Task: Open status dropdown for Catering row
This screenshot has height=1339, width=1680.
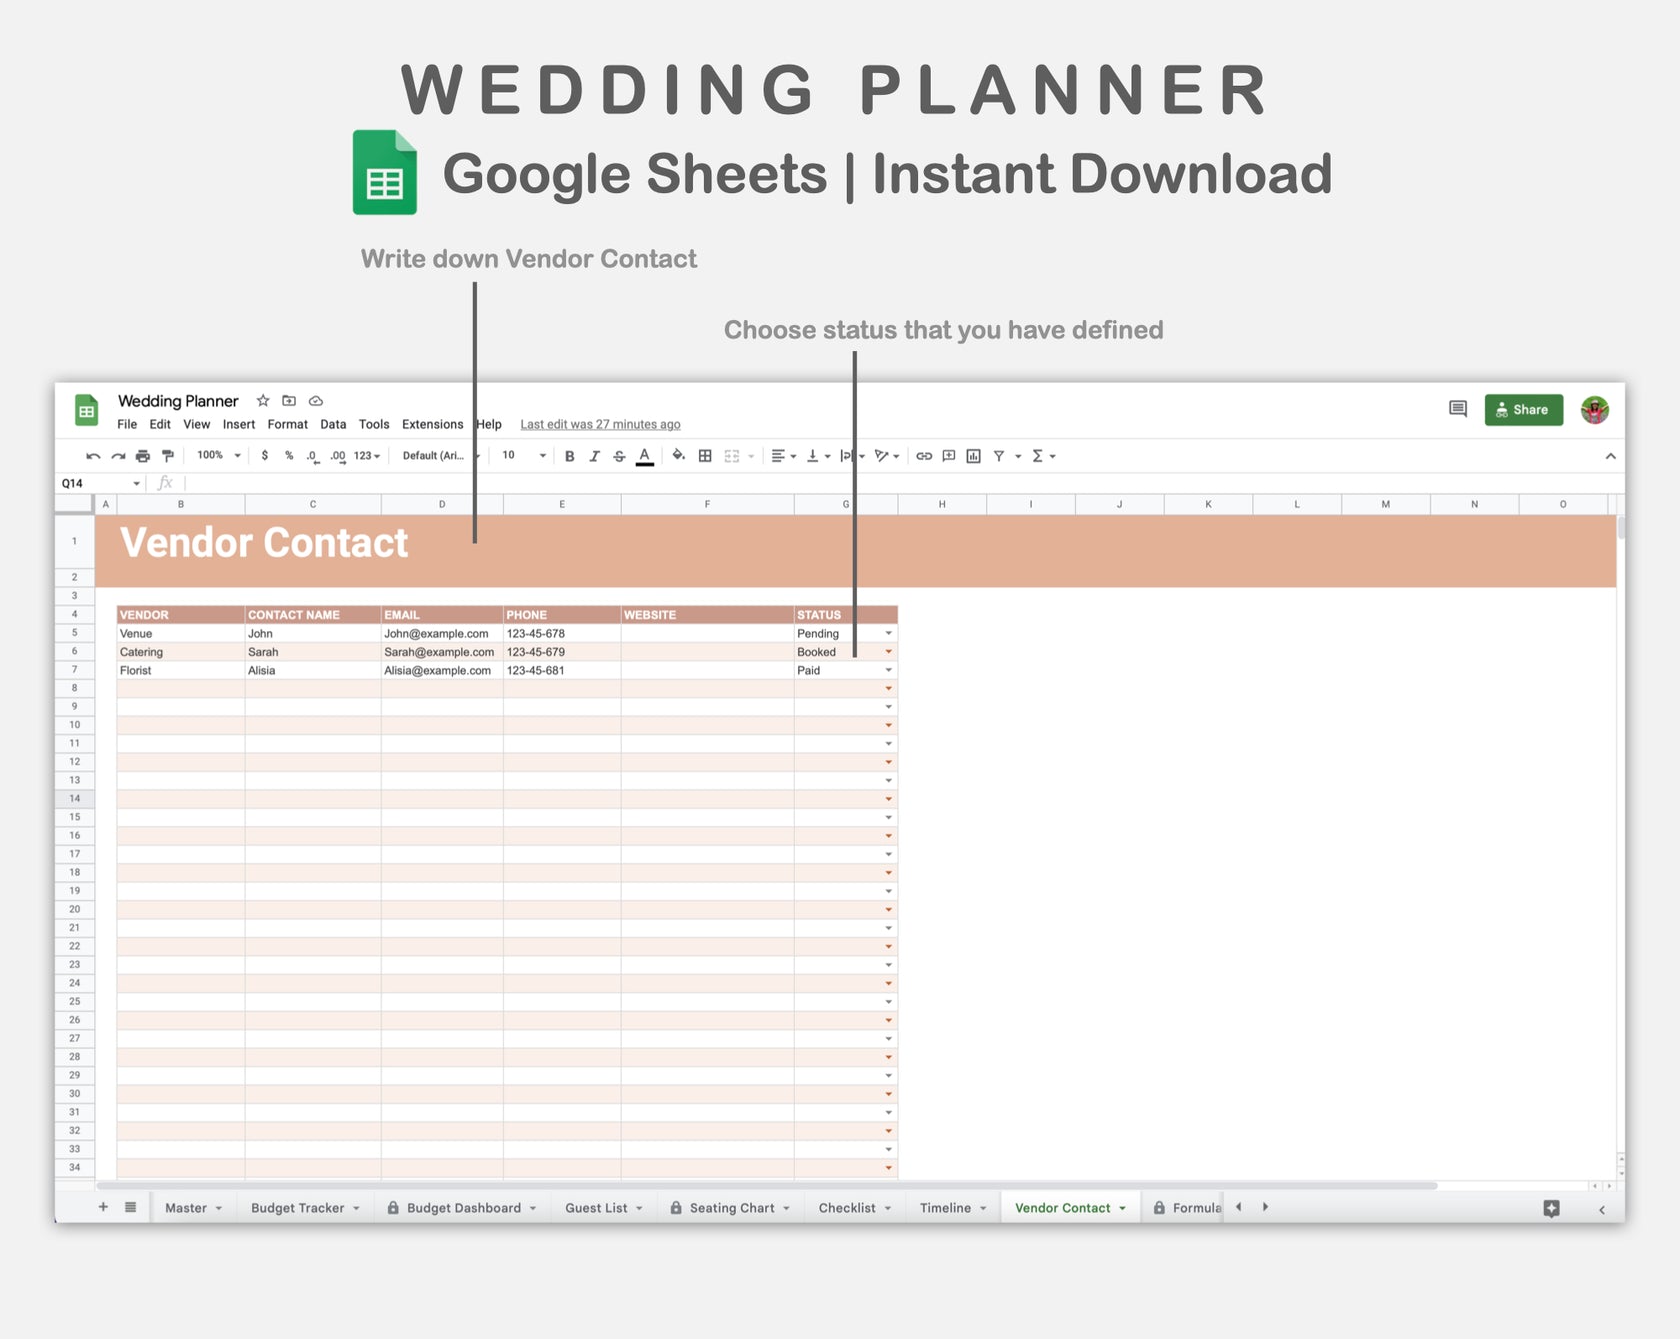Action: point(888,651)
